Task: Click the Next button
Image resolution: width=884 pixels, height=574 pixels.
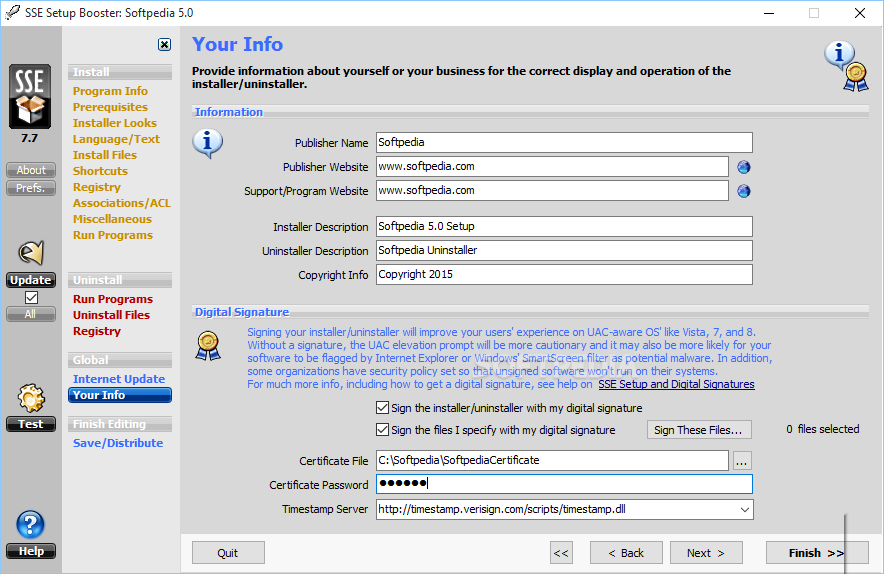Action: click(706, 553)
